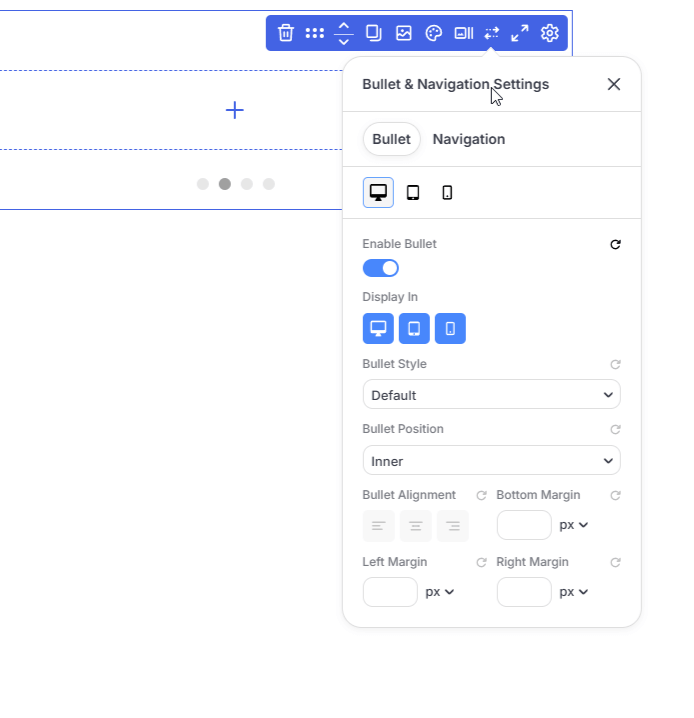Click the expand fullscreen arrows icon
694x718 pixels.
coord(520,33)
